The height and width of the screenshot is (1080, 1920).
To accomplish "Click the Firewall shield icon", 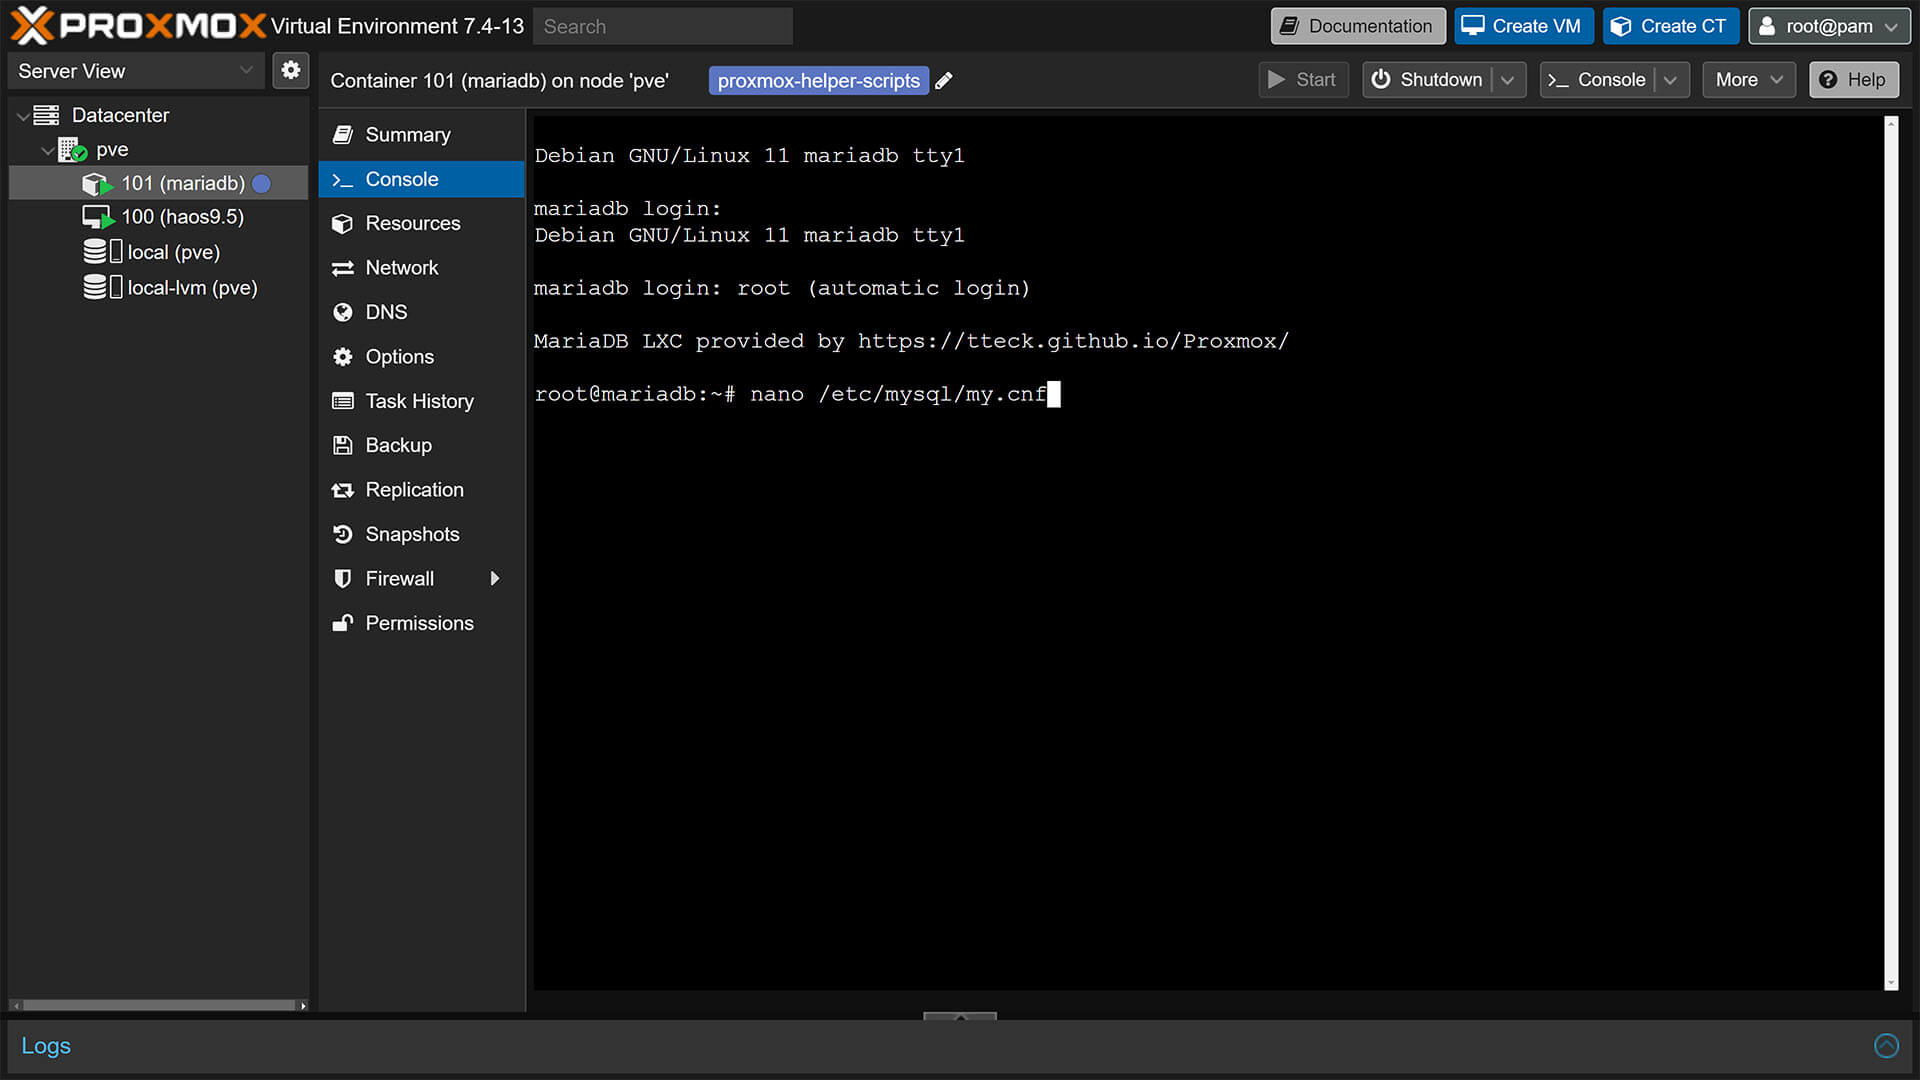I will tap(343, 578).
